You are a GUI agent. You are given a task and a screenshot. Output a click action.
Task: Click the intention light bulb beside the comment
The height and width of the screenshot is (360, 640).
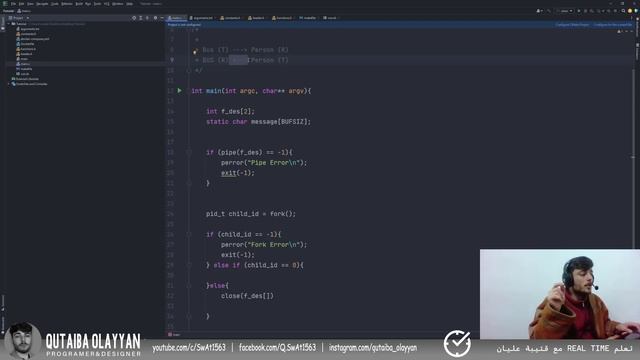195,51
